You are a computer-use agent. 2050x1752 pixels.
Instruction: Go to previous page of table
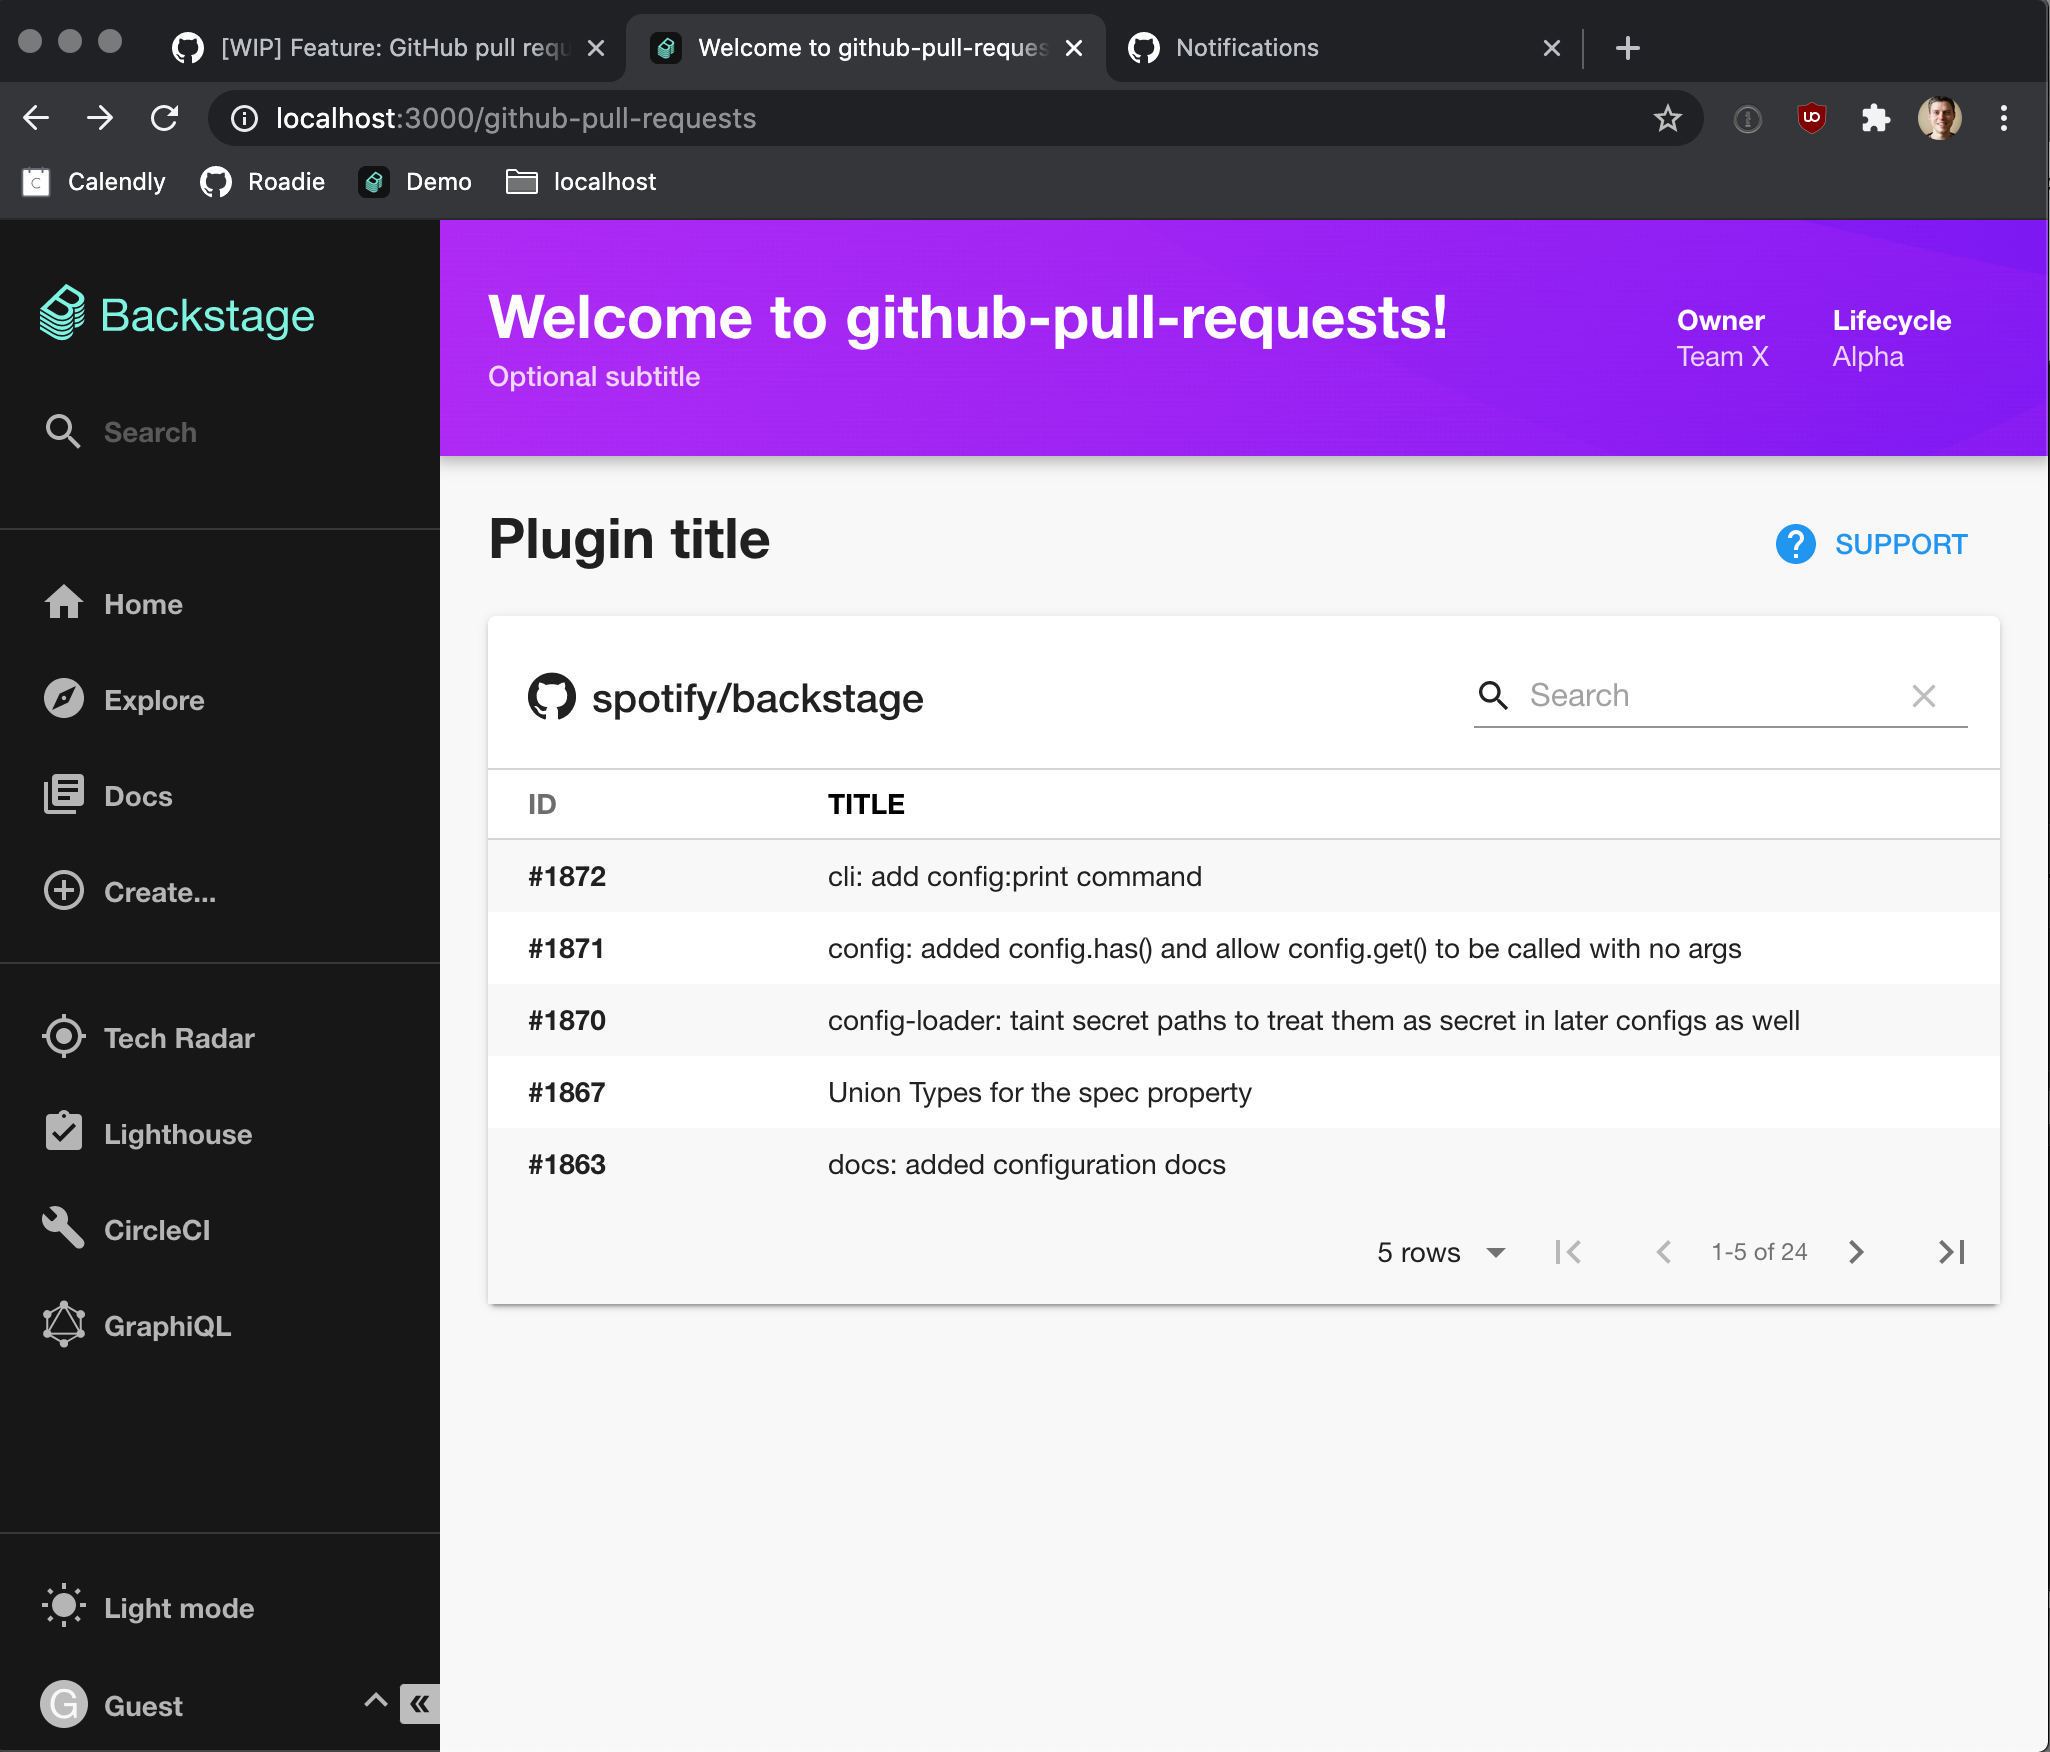1664,1252
